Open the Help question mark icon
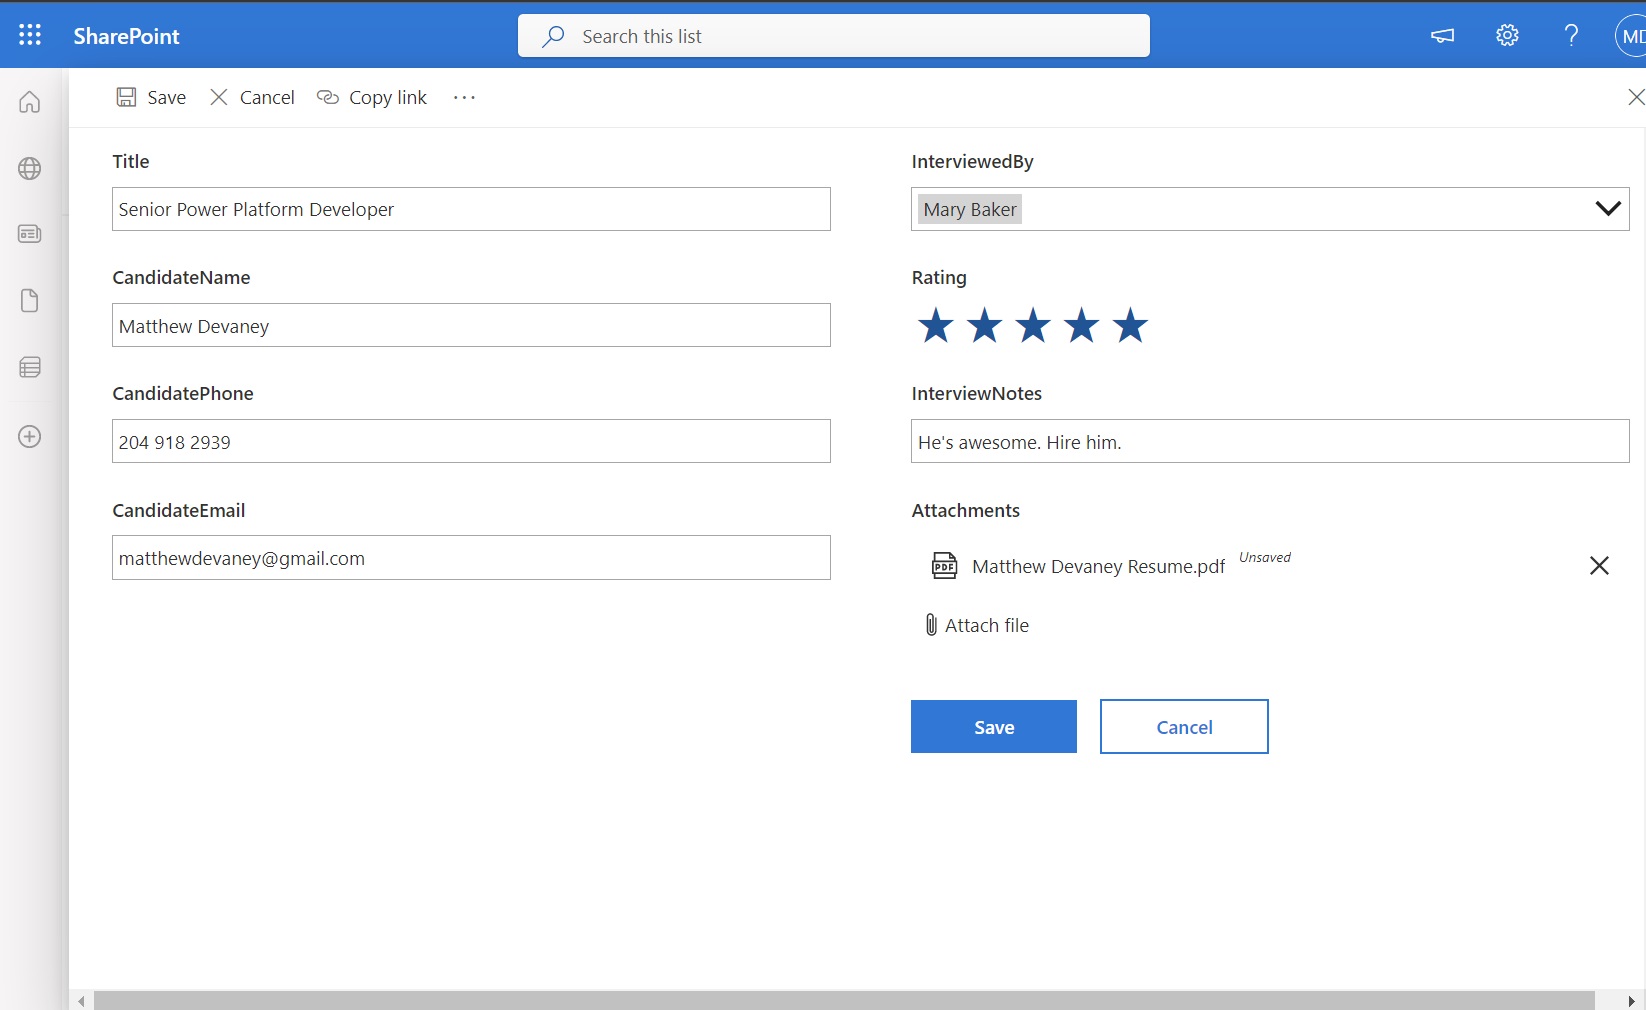1646x1010 pixels. pos(1571,35)
